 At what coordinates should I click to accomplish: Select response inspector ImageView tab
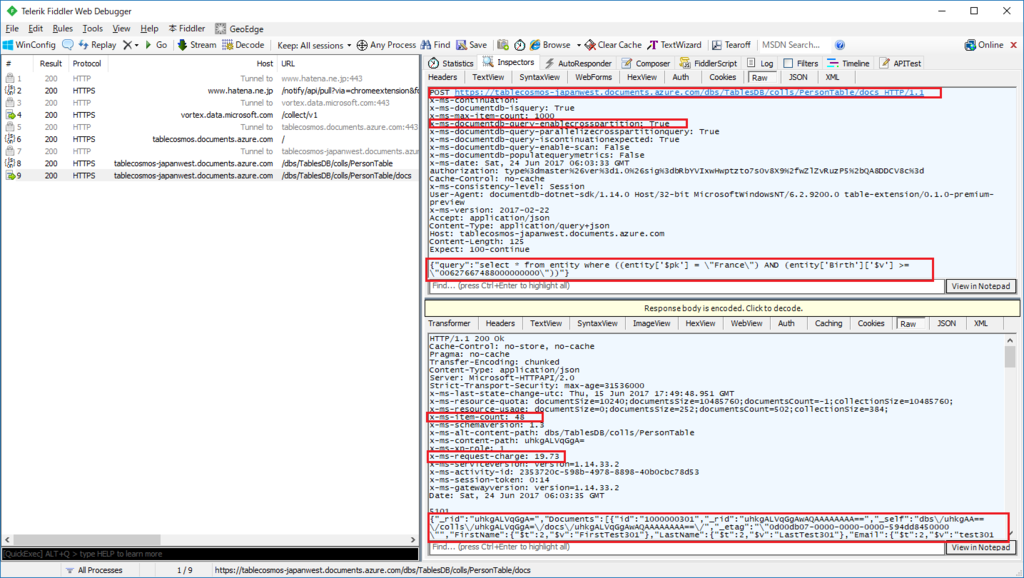(x=651, y=323)
